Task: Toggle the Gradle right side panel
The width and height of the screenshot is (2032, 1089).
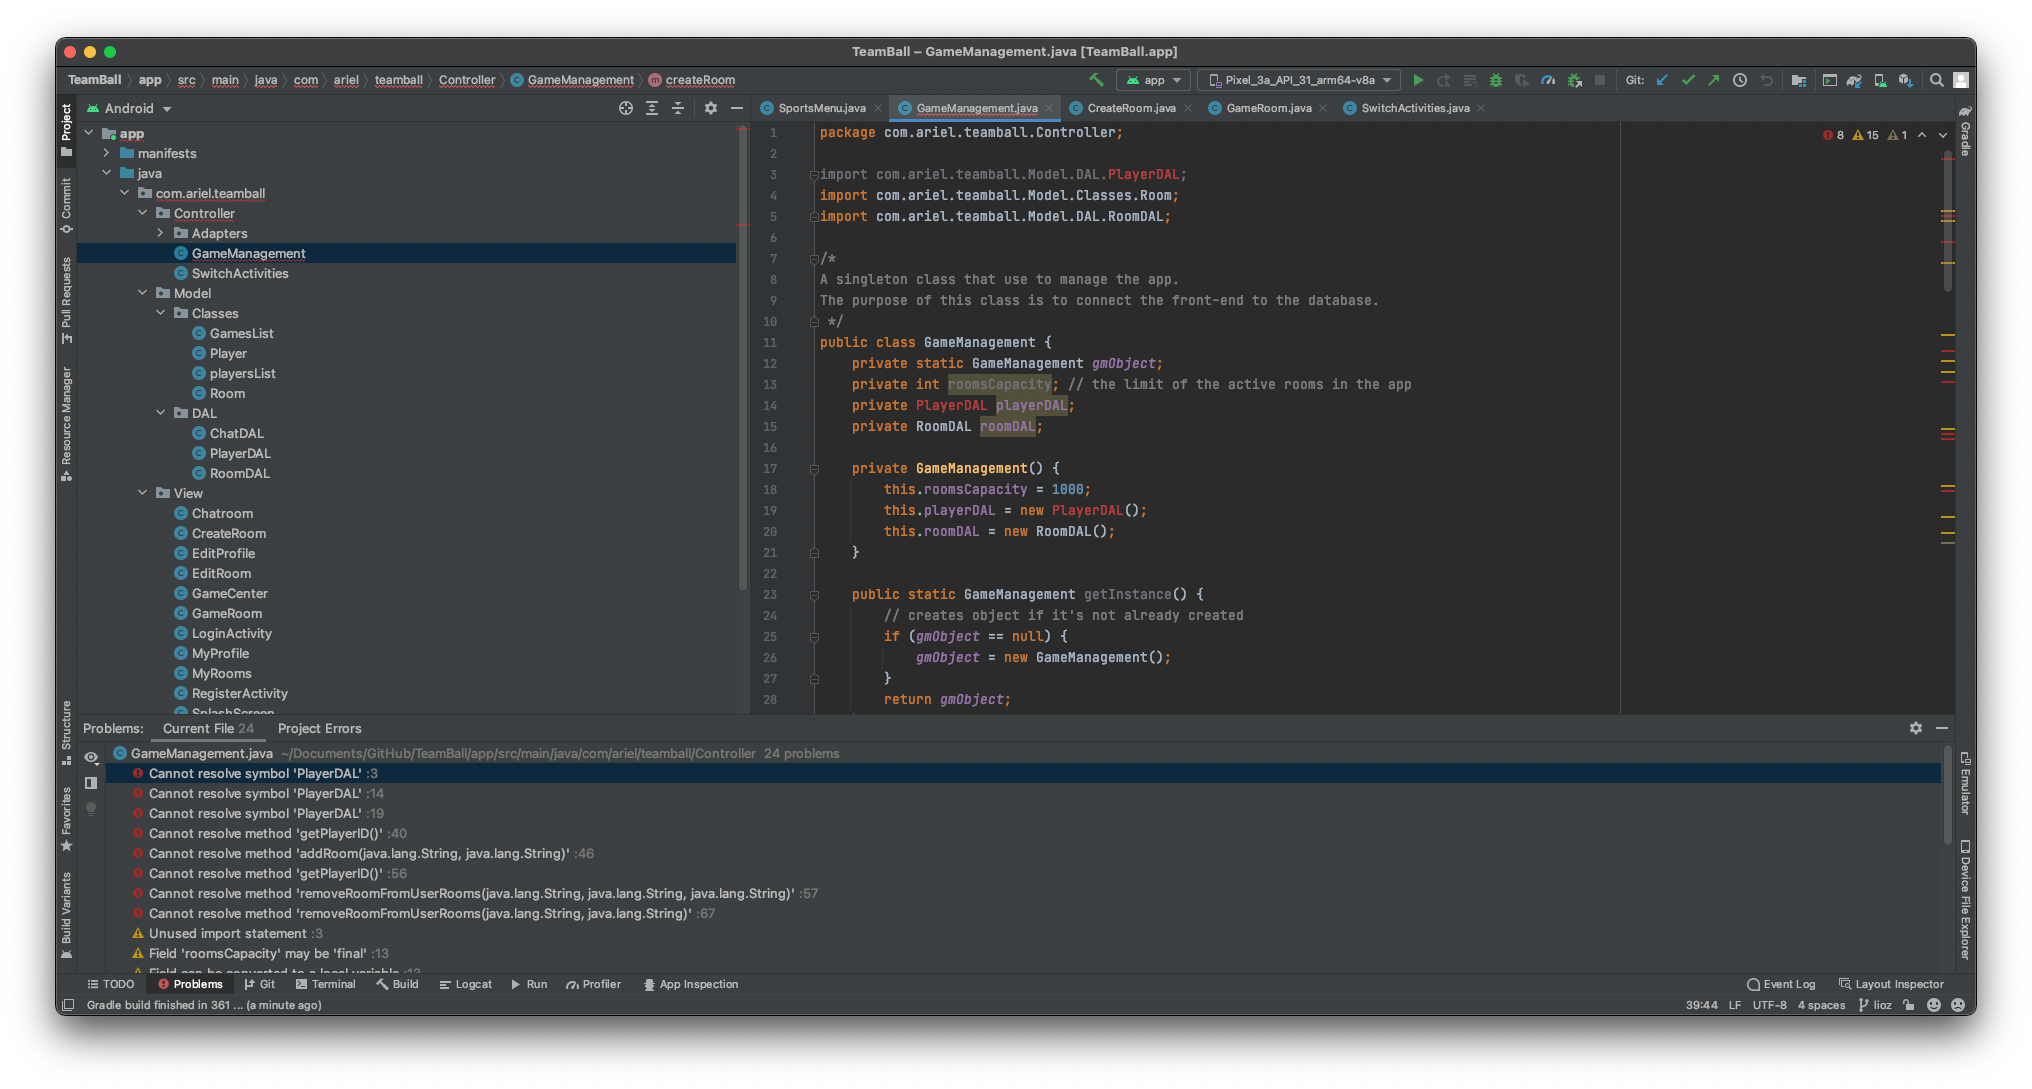Action: pos(1965,130)
